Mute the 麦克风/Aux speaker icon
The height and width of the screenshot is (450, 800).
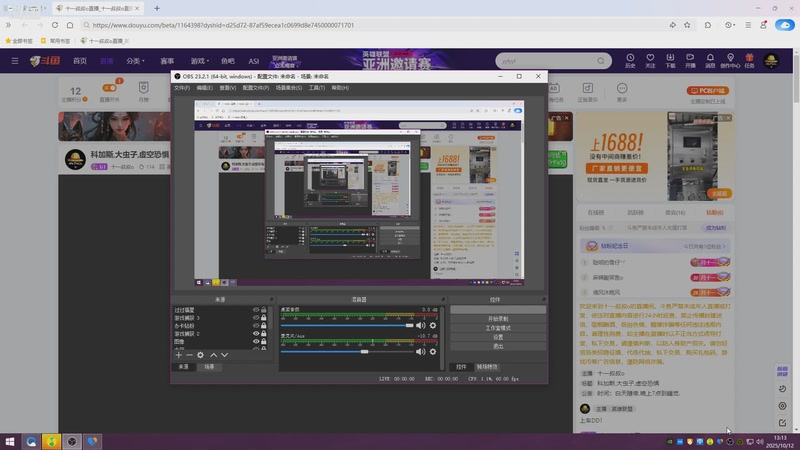tap(420, 352)
